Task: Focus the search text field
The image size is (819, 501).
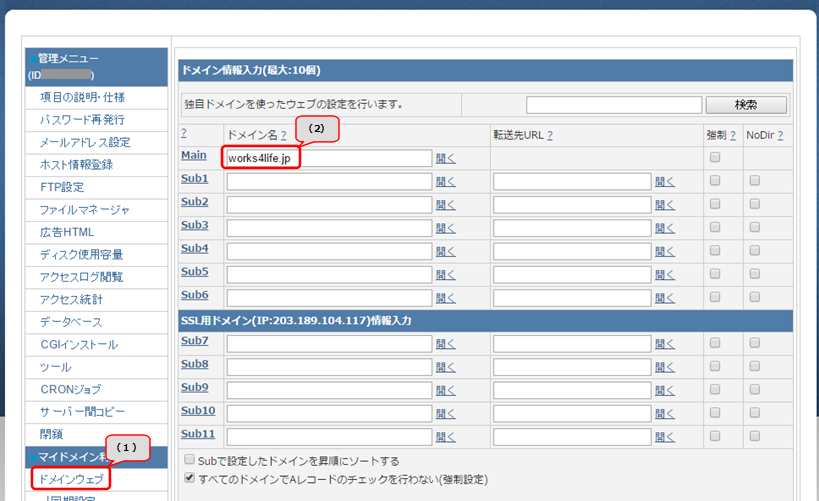Action: 614,105
